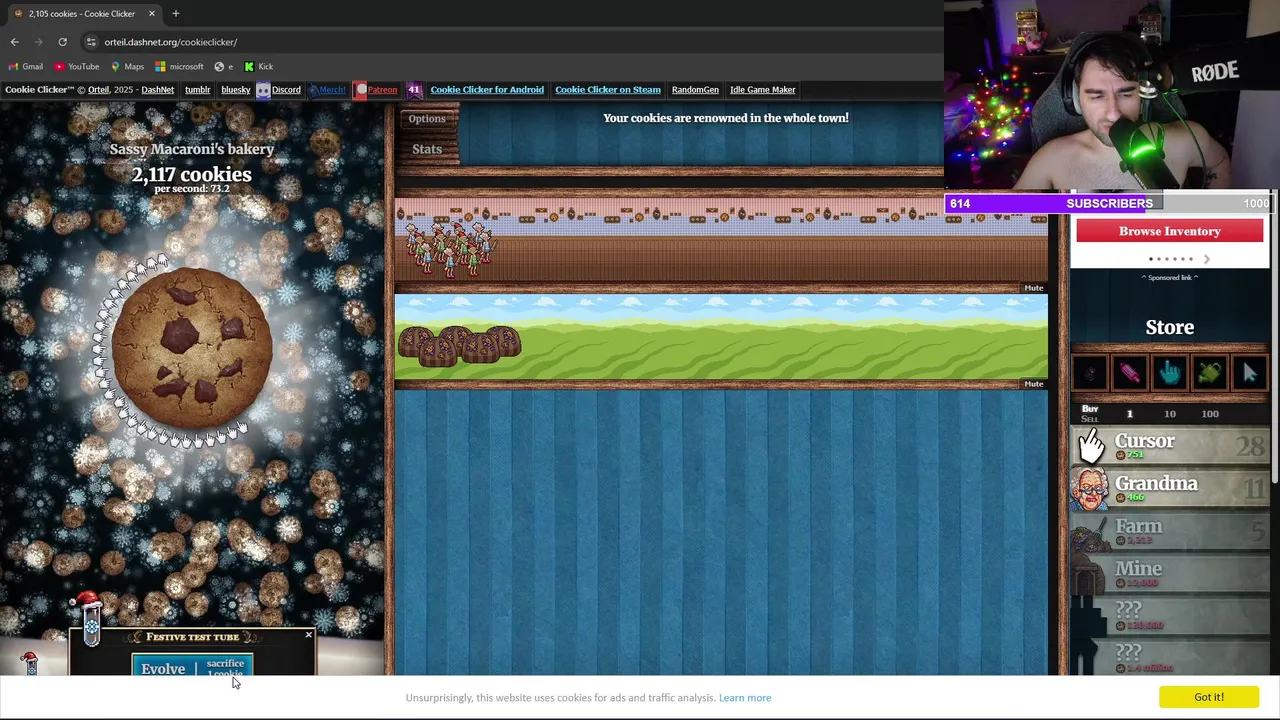
Task: Click the Browse Inventory ad button
Action: 1170,231
